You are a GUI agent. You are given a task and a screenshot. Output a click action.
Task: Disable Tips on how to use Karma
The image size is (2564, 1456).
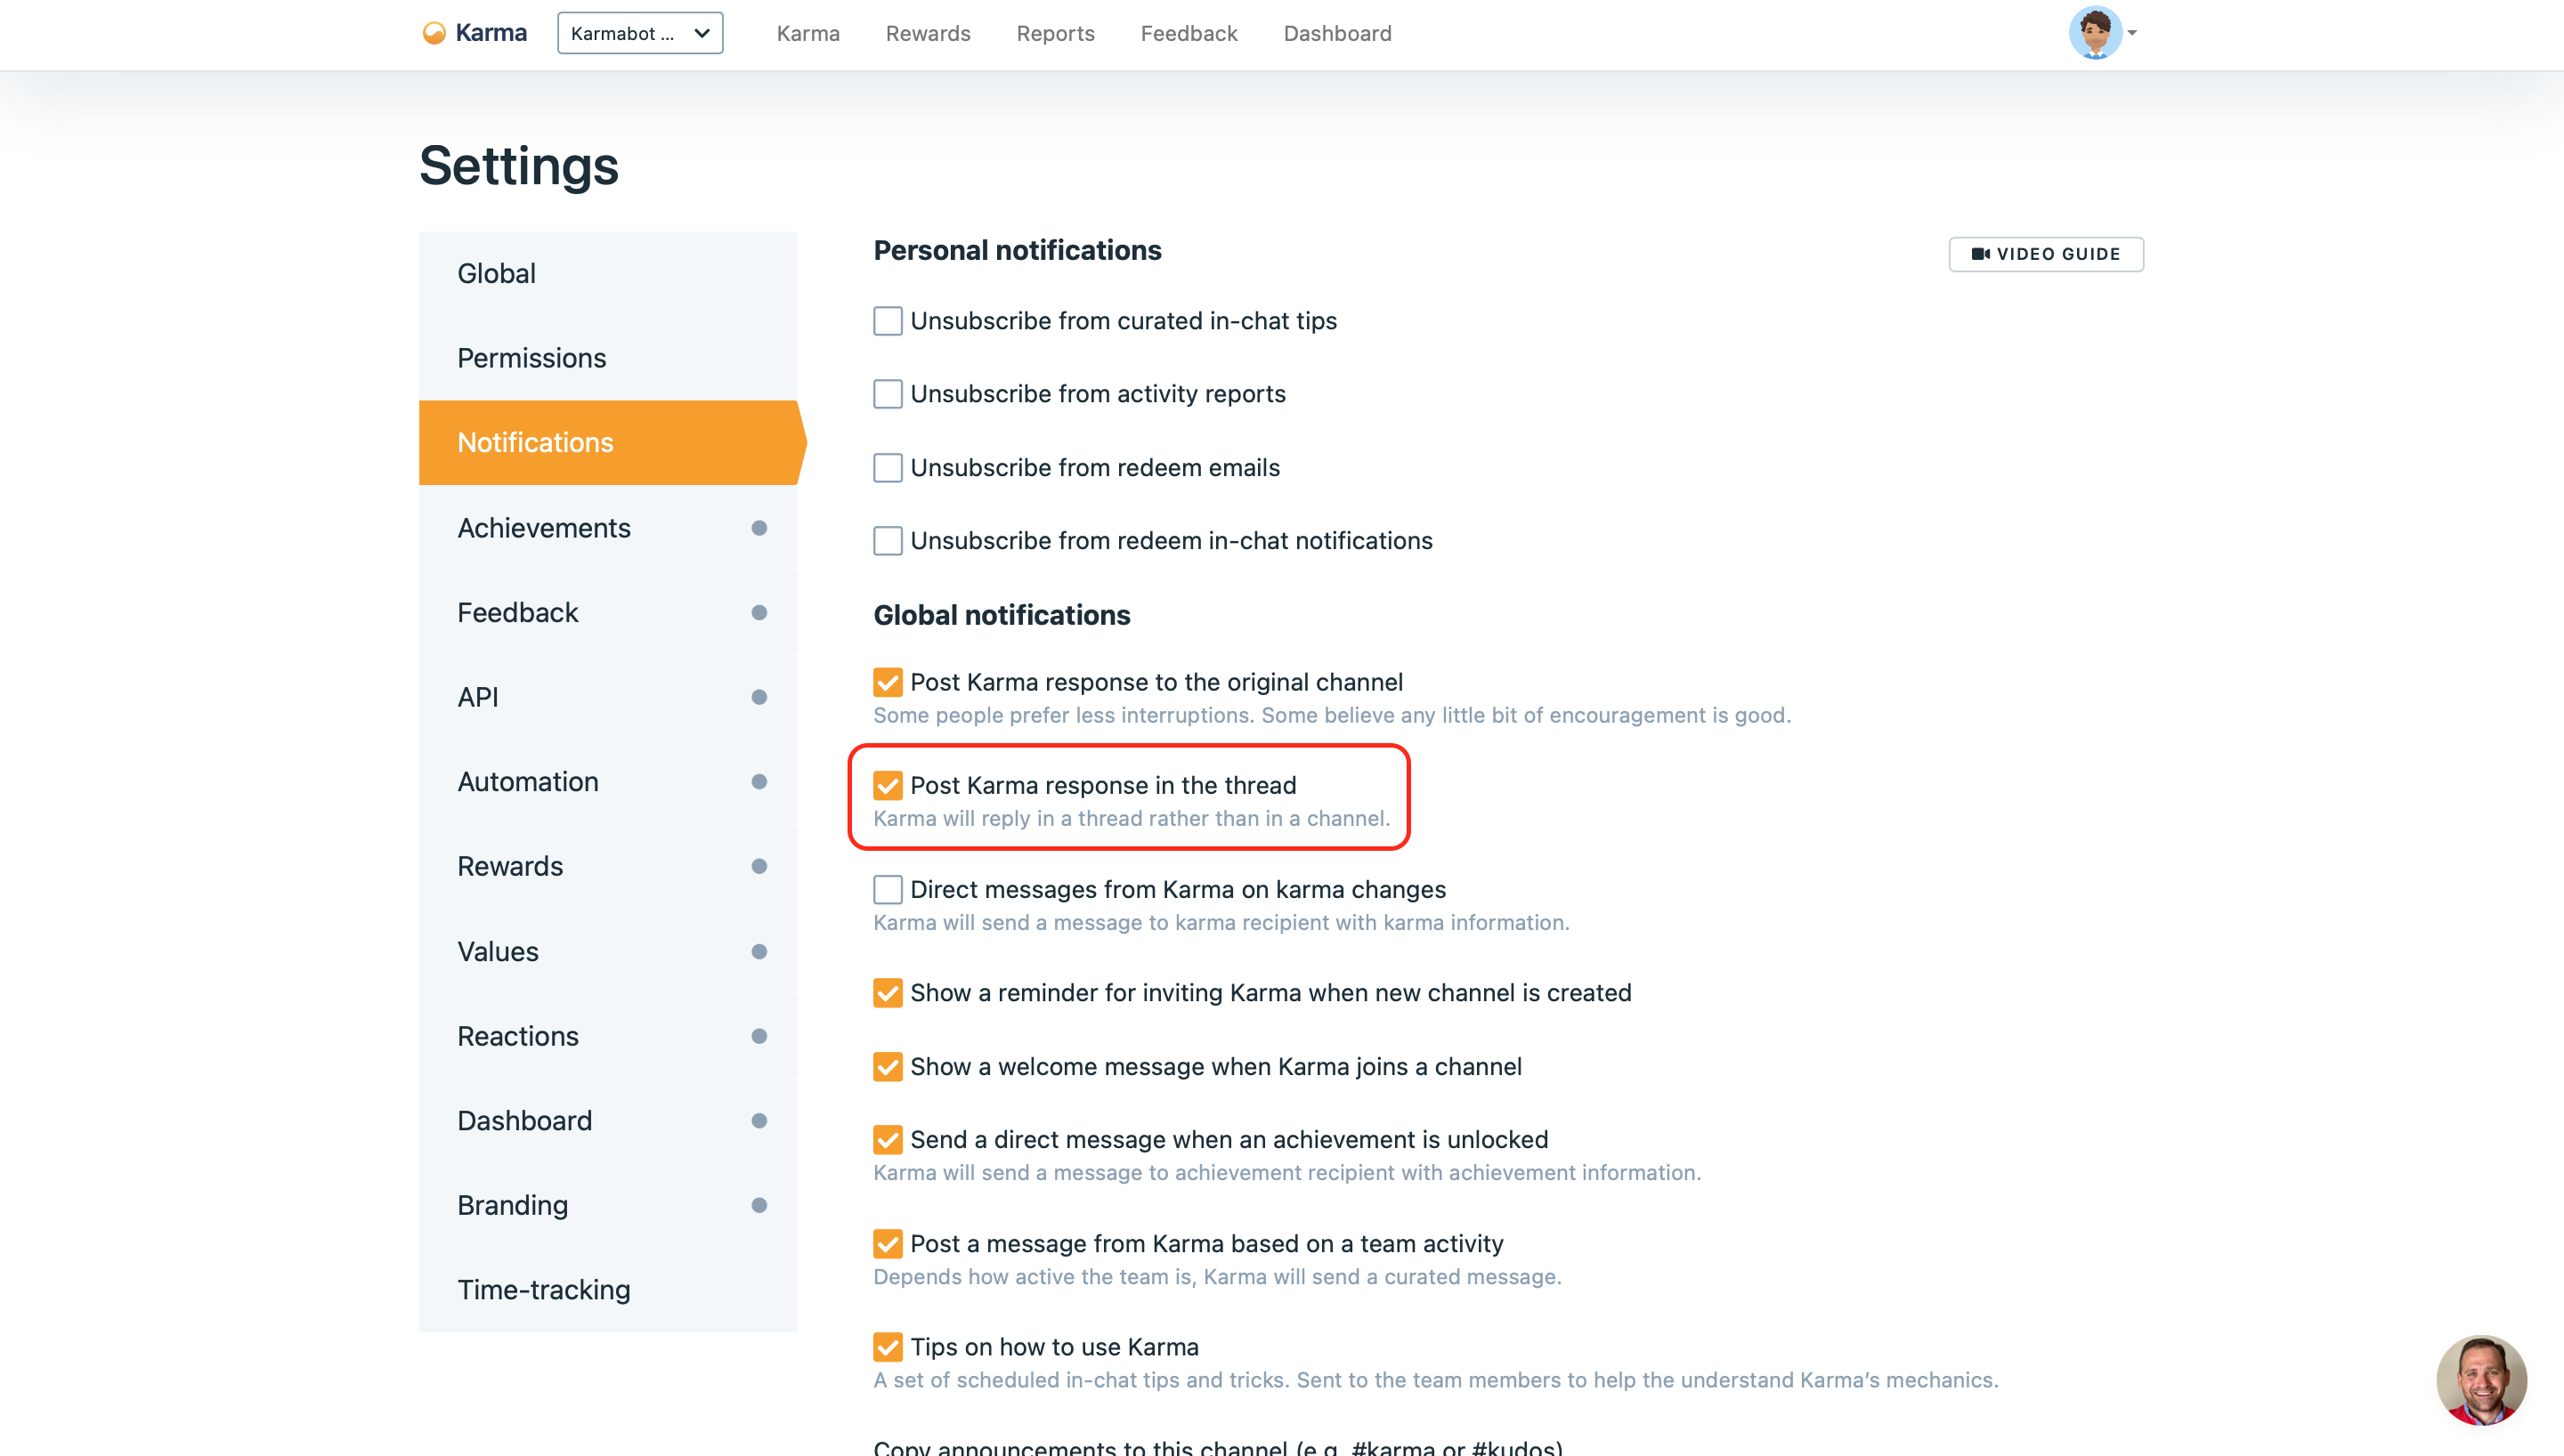tap(887, 1347)
